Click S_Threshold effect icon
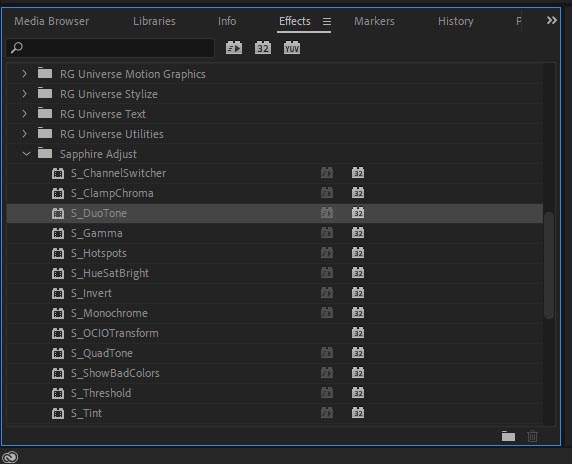This screenshot has width=572, height=464. [x=58, y=393]
